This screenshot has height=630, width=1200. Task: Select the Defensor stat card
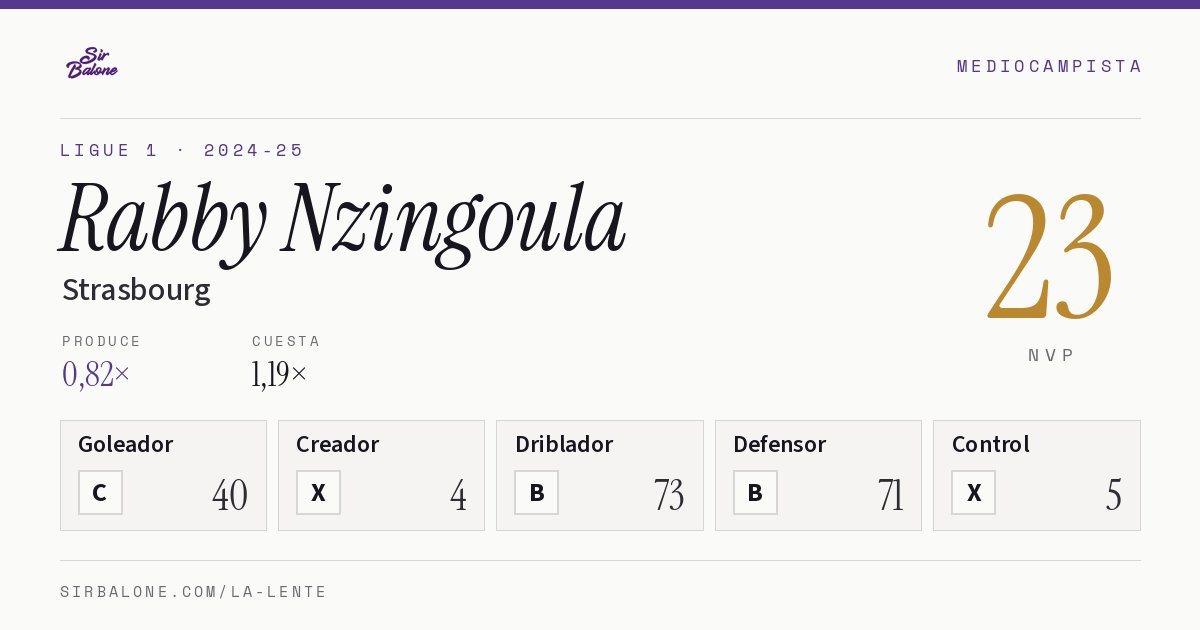click(x=818, y=475)
